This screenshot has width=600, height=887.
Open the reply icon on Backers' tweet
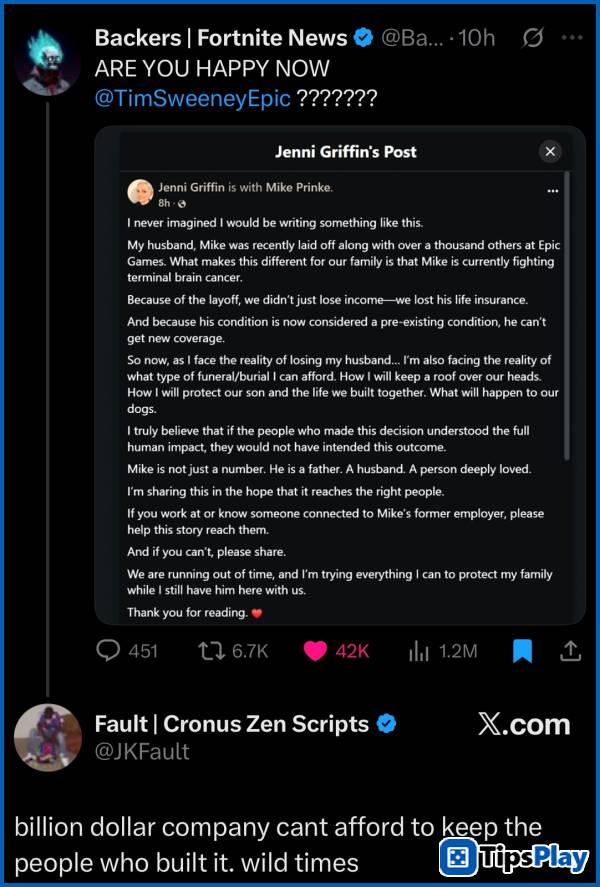click(106, 650)
